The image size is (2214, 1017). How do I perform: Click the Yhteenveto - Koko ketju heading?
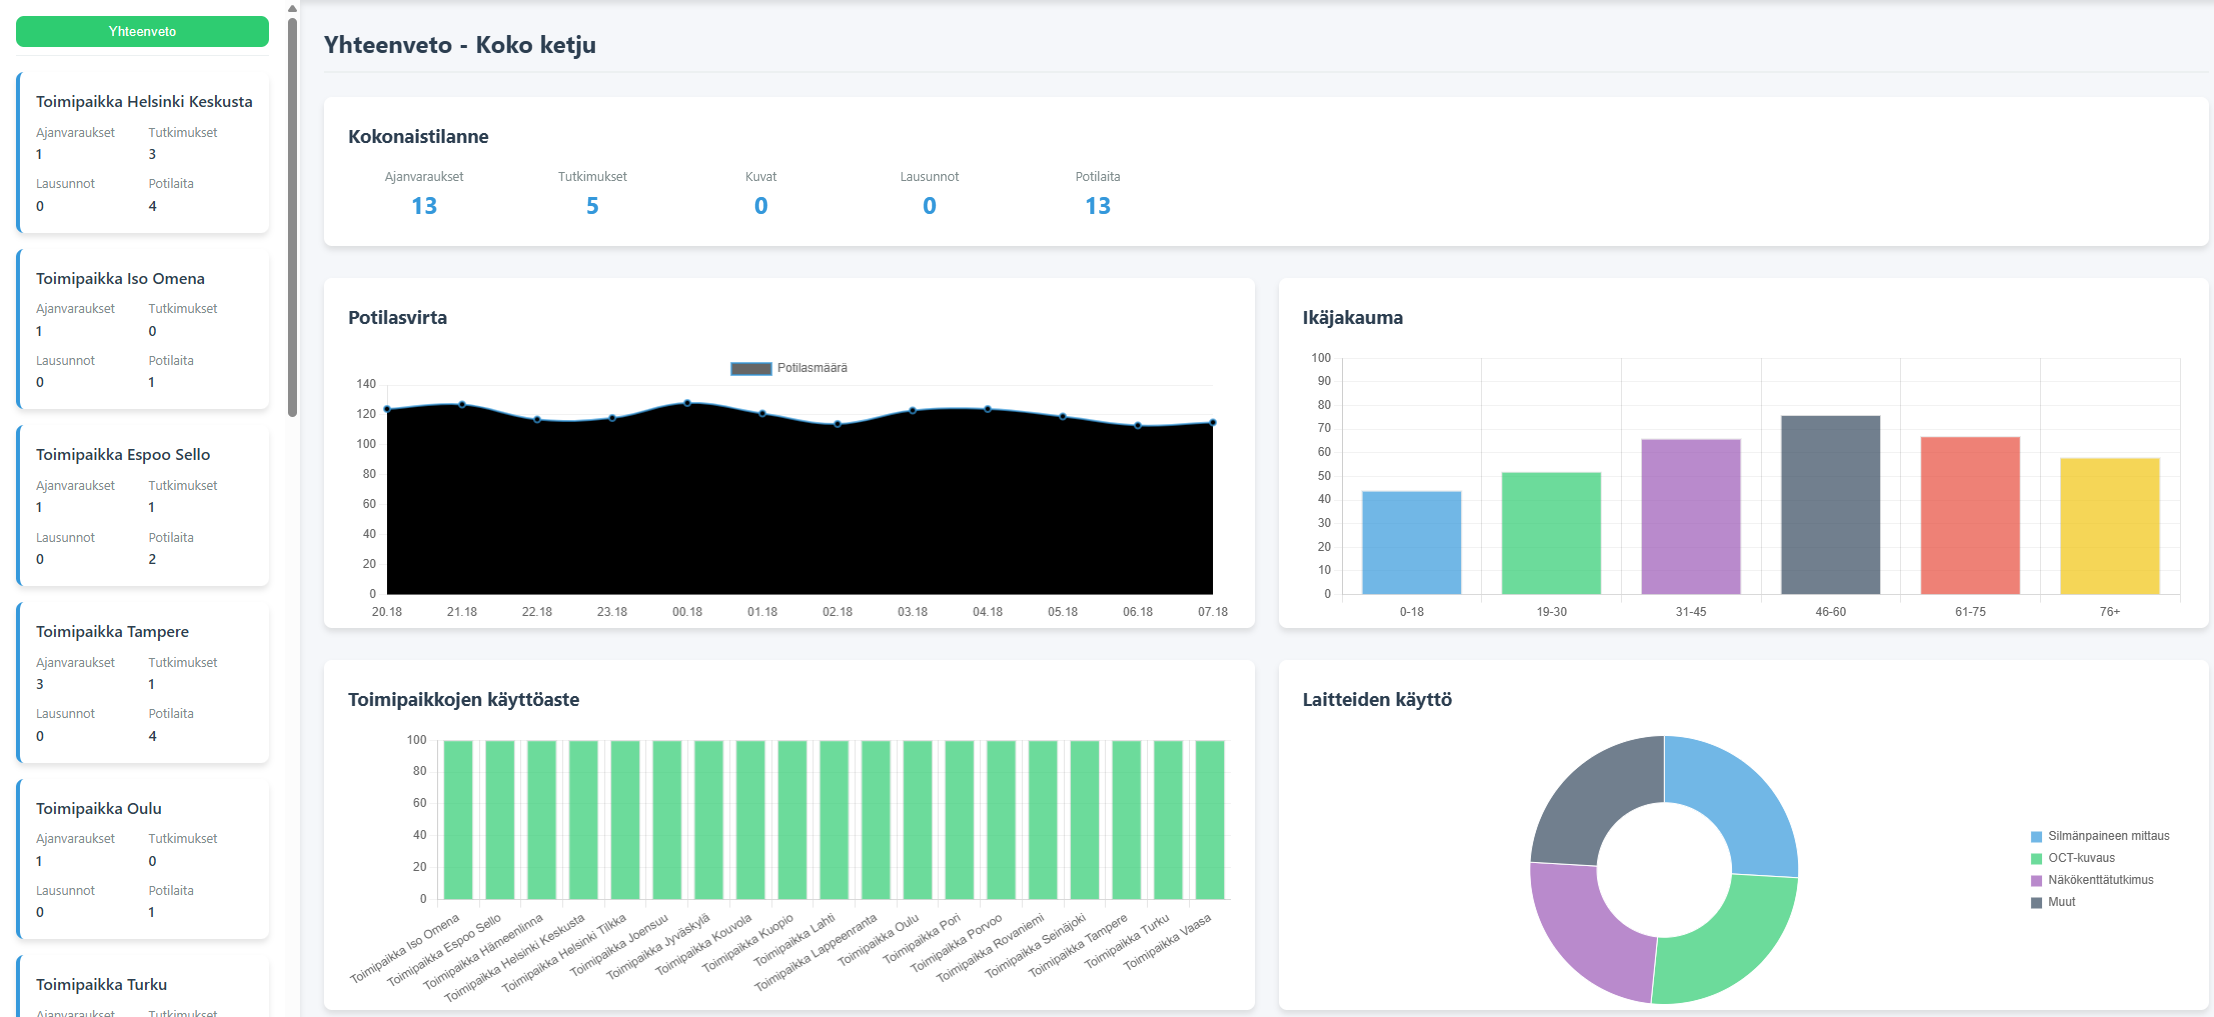[x=460, y=45]
